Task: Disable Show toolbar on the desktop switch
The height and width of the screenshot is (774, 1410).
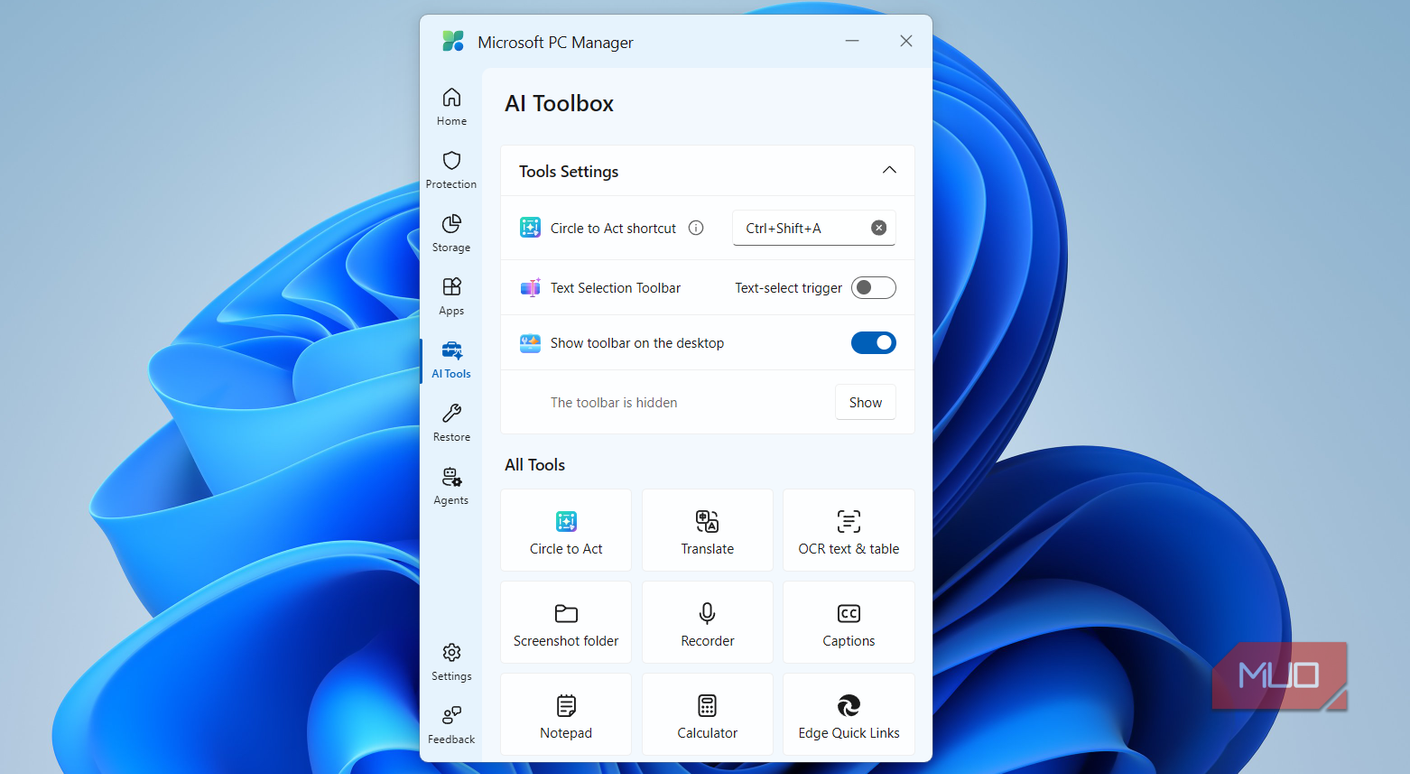Action: [x=873, y=343]
